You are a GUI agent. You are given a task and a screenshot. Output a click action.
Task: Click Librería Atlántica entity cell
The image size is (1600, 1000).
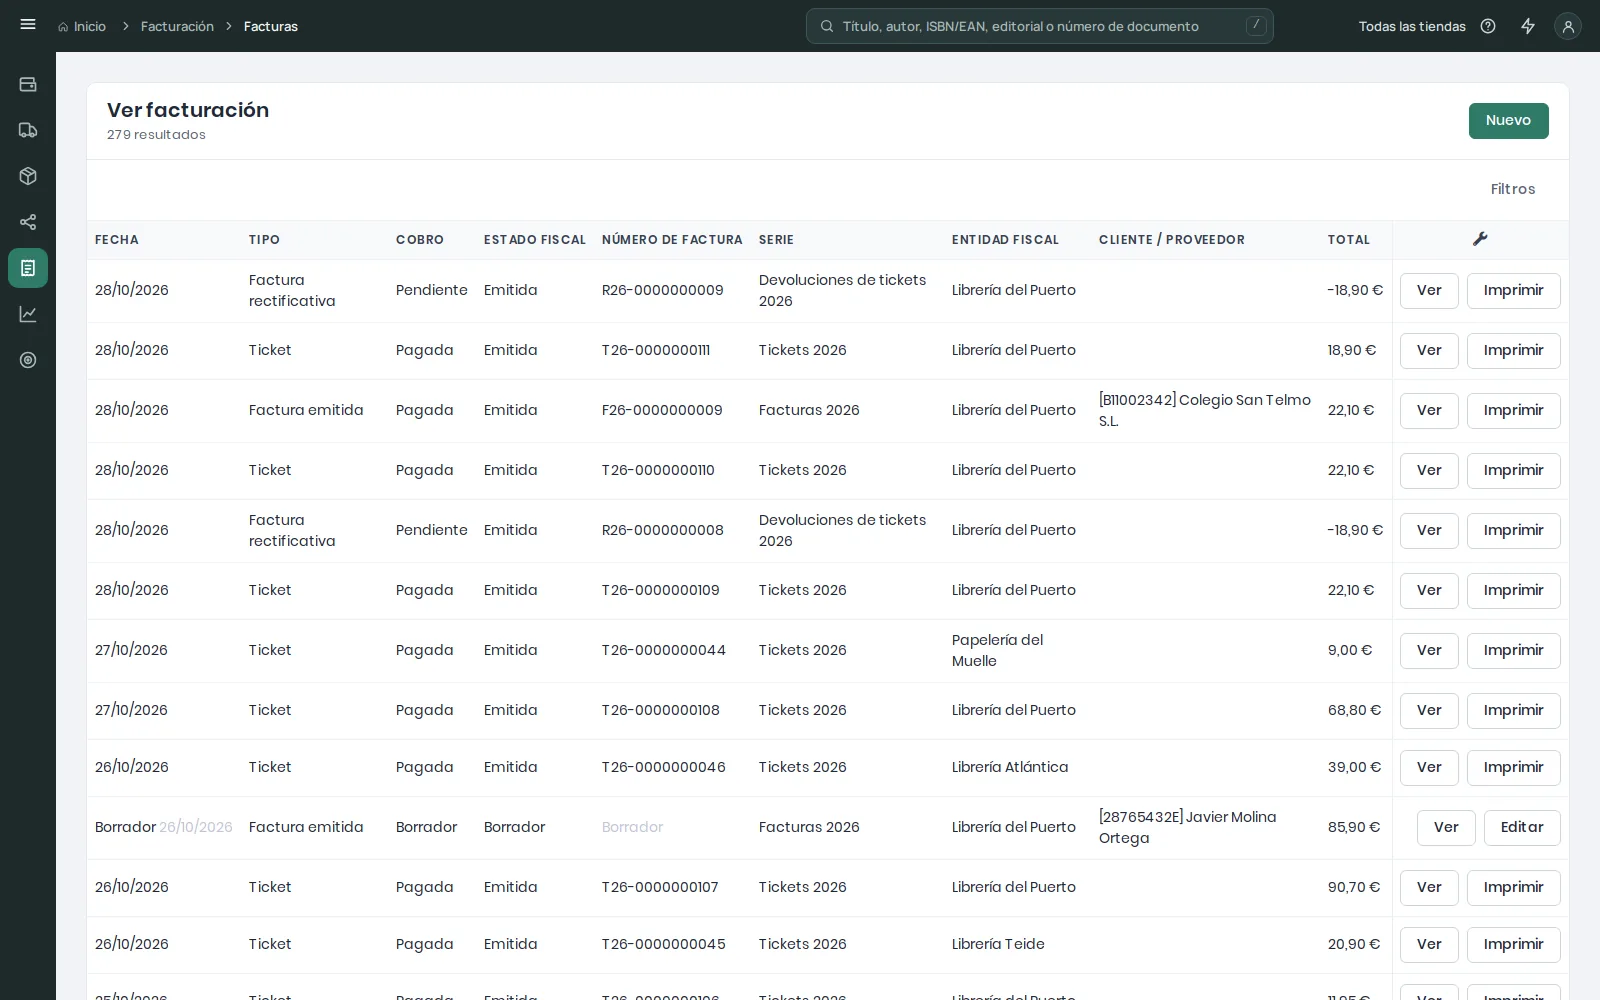click(1010, 767)
